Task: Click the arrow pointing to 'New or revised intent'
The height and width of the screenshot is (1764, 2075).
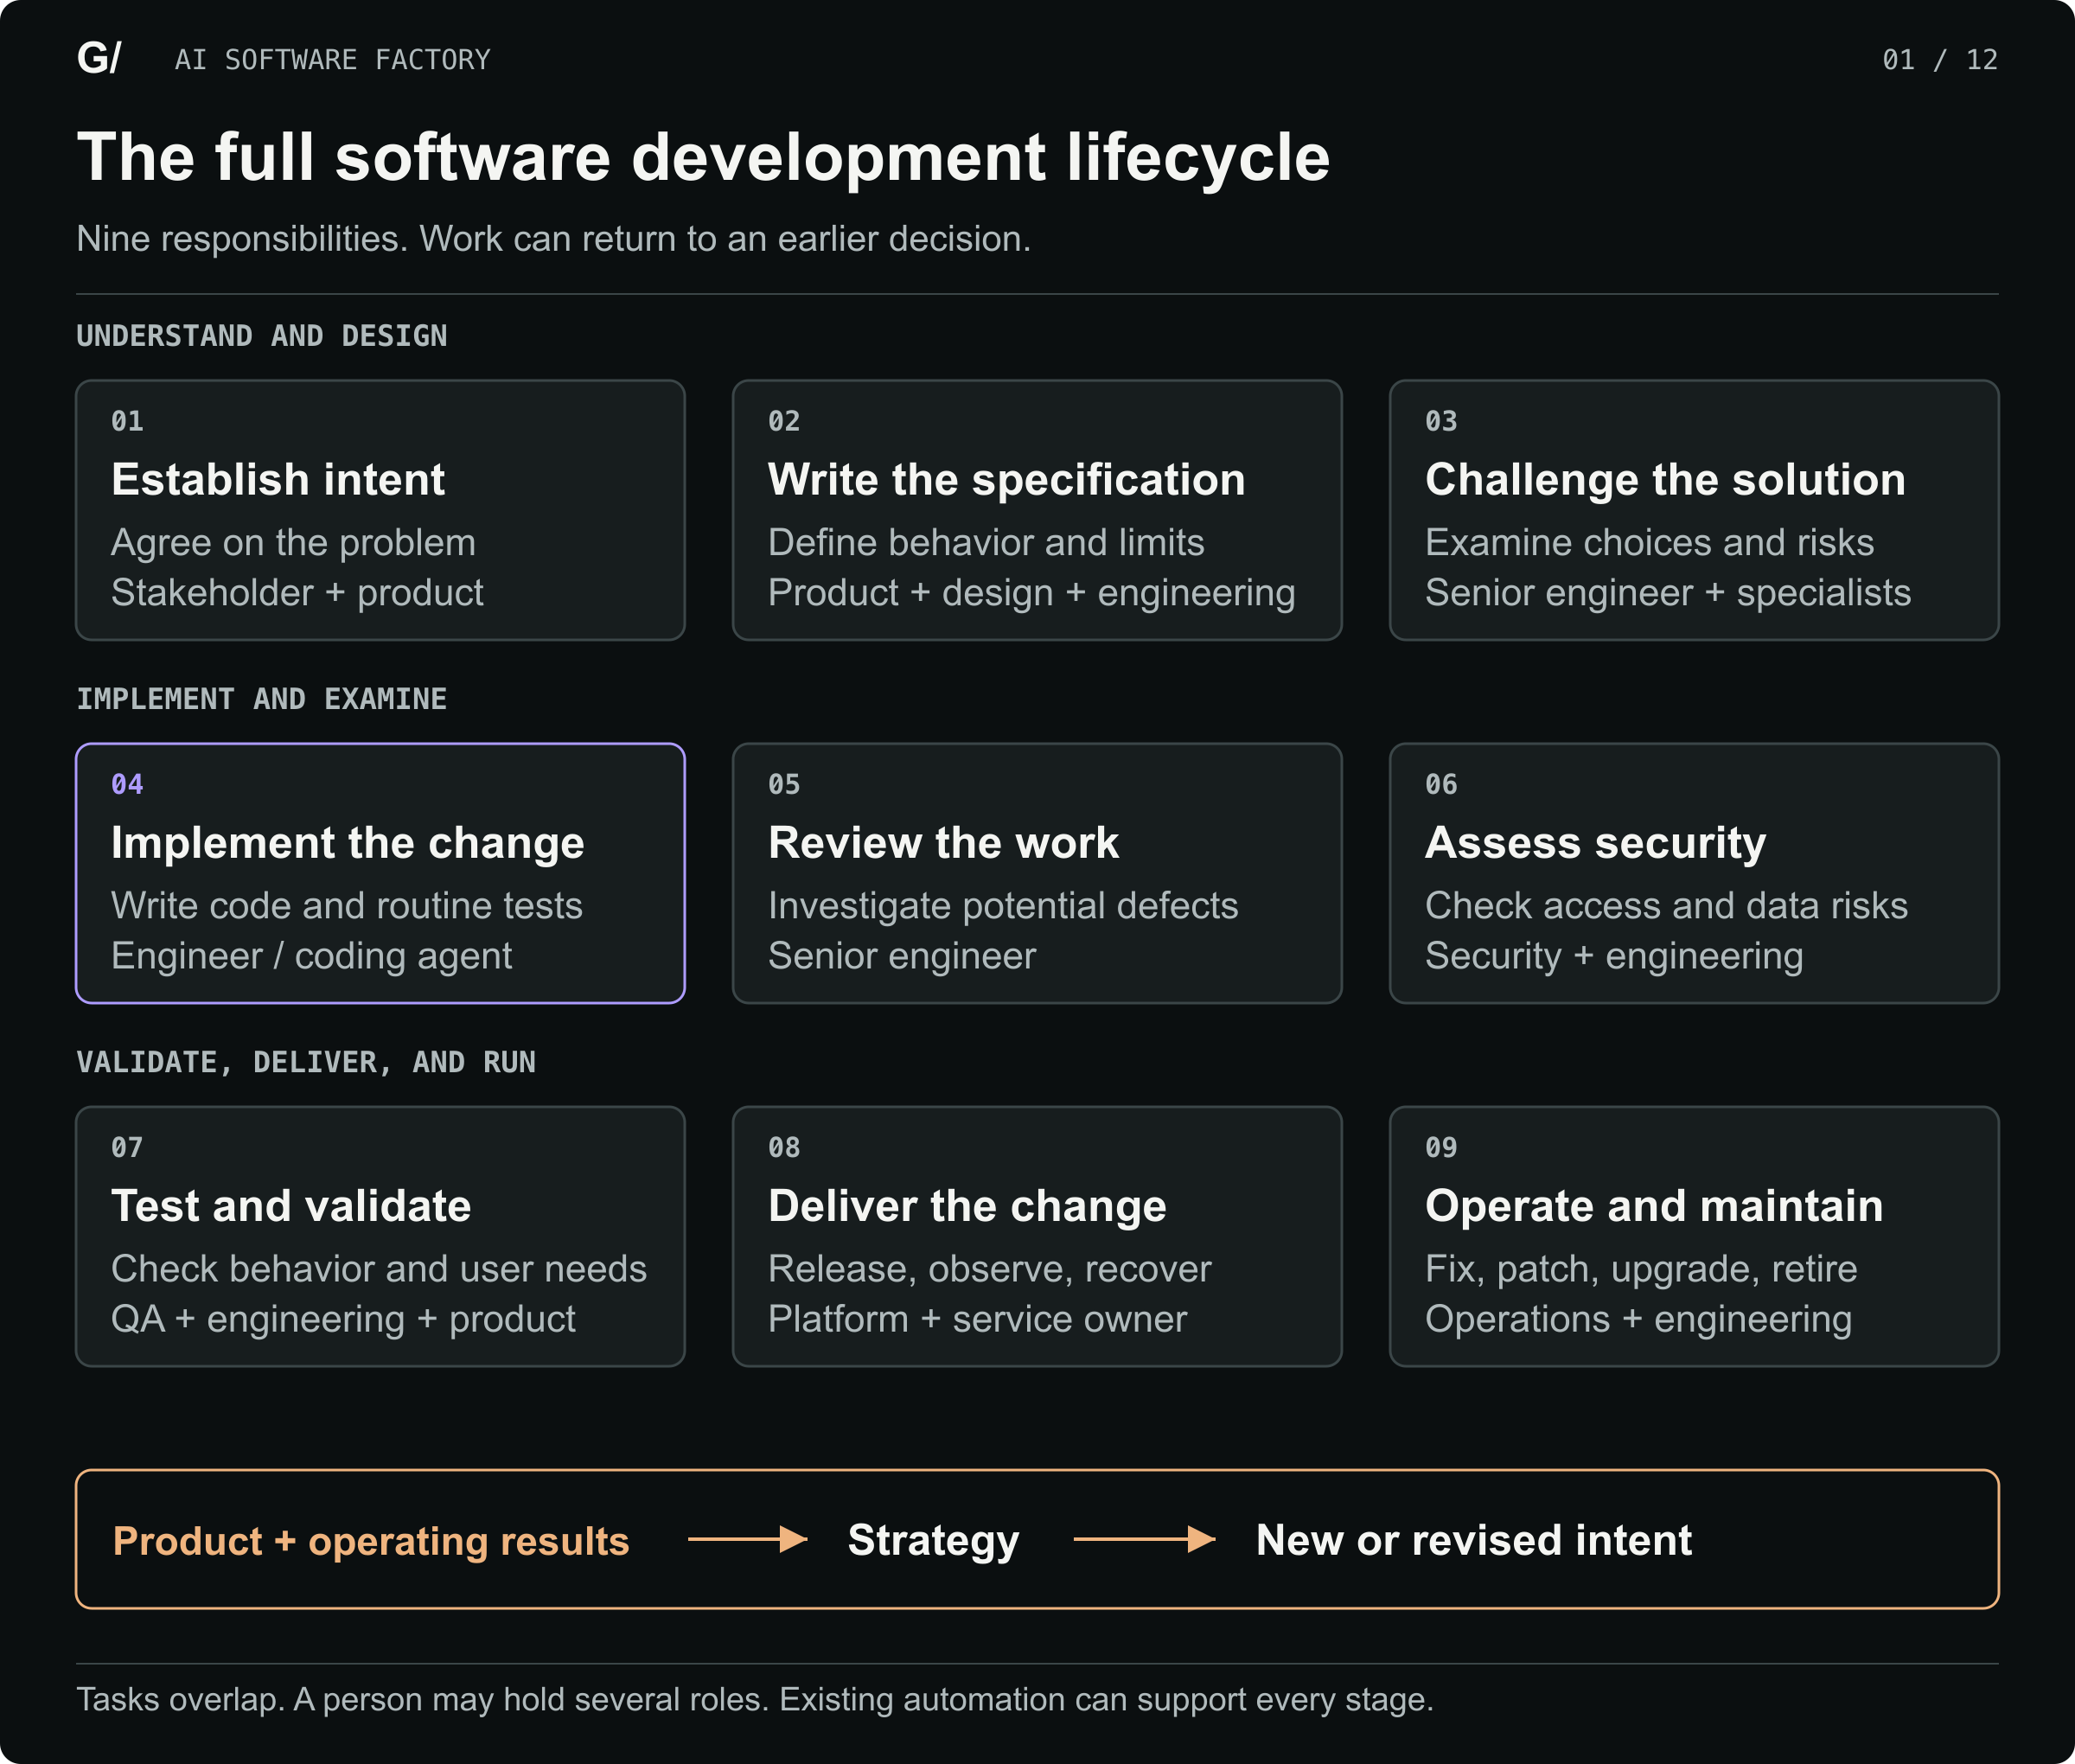Action: click(1144, 1539)
